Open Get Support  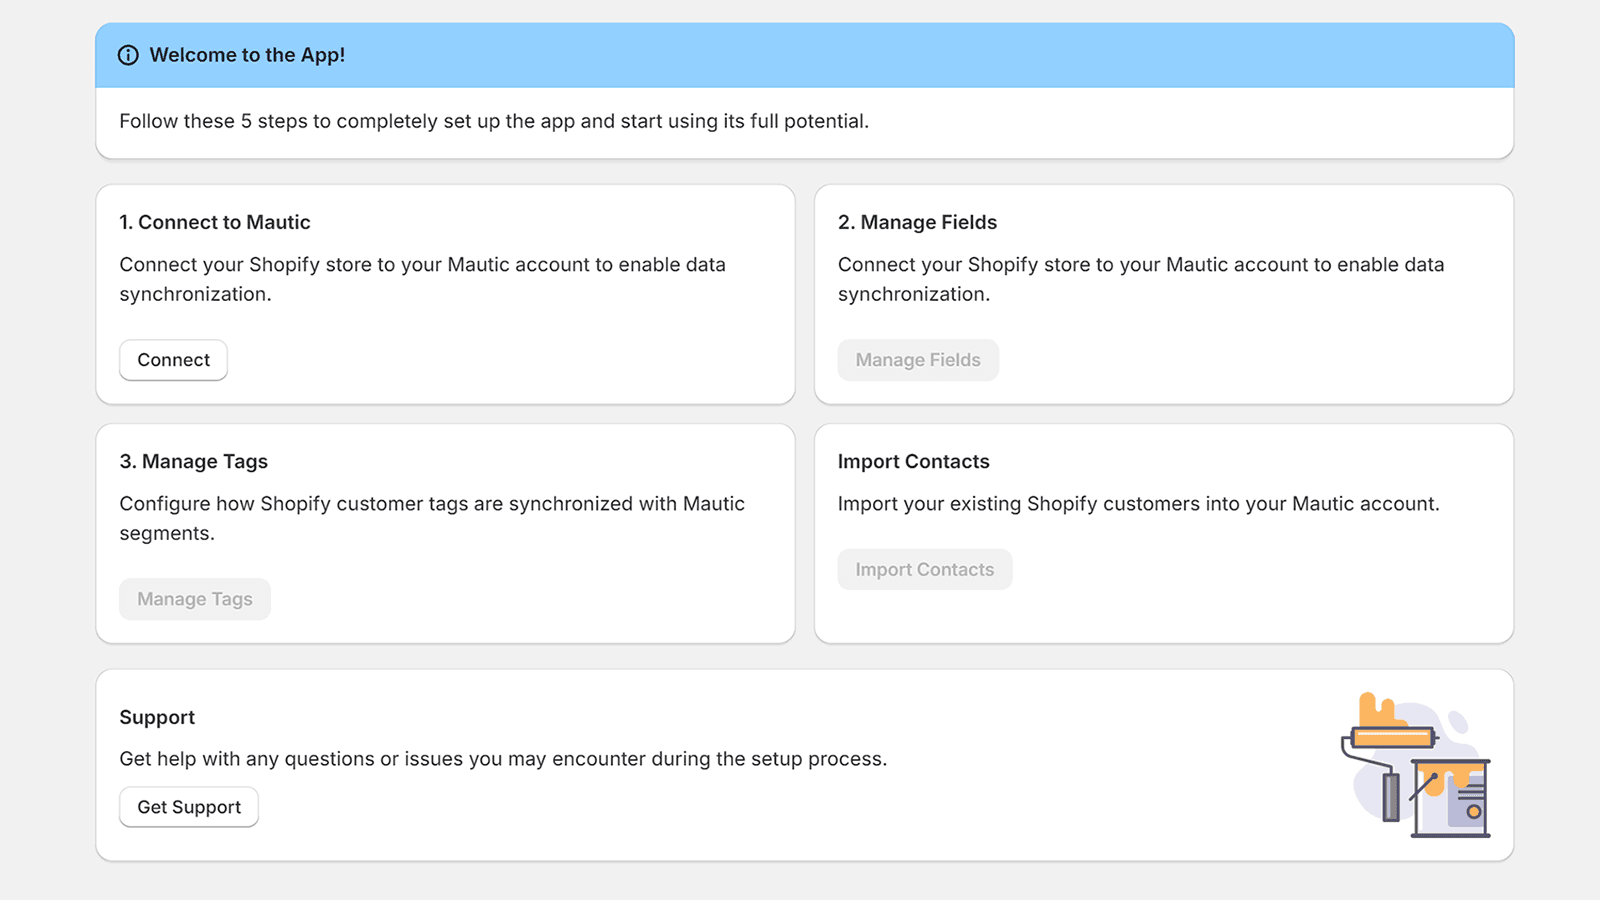coord(189,807)
